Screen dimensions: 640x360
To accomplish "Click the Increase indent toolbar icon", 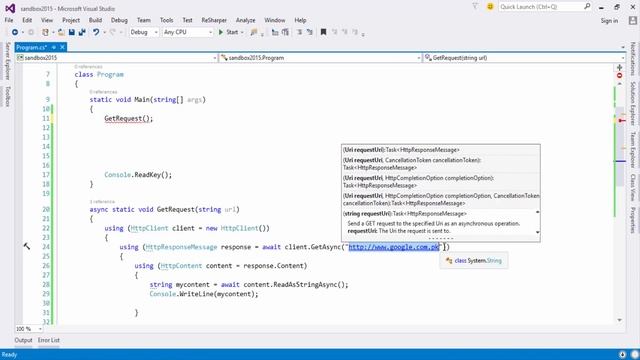I will (x=285, y=32).
